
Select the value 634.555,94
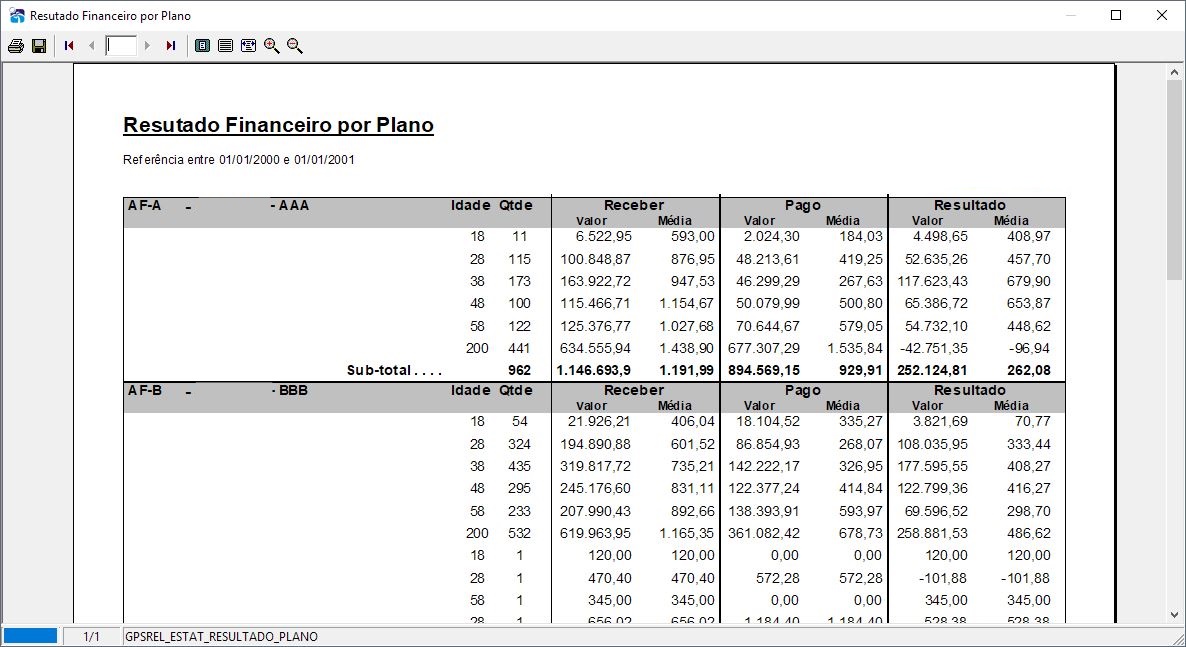(595, 349)
